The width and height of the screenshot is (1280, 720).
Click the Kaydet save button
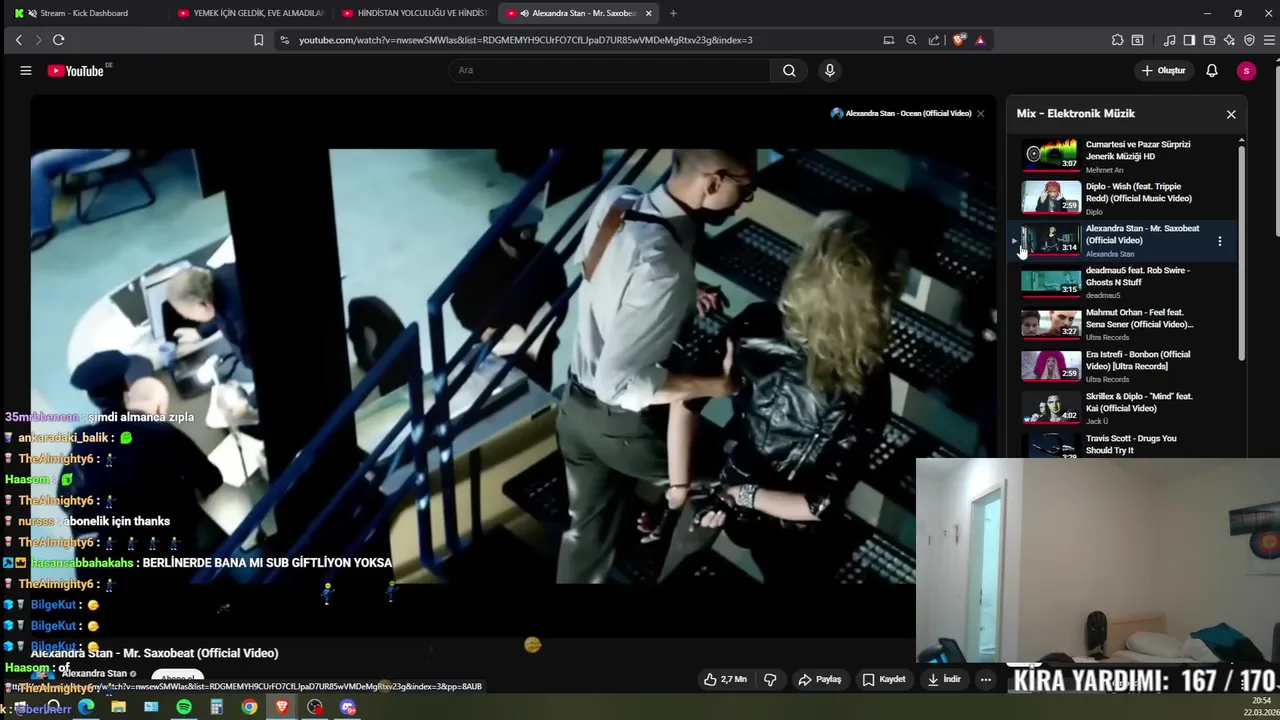point(884,679)
